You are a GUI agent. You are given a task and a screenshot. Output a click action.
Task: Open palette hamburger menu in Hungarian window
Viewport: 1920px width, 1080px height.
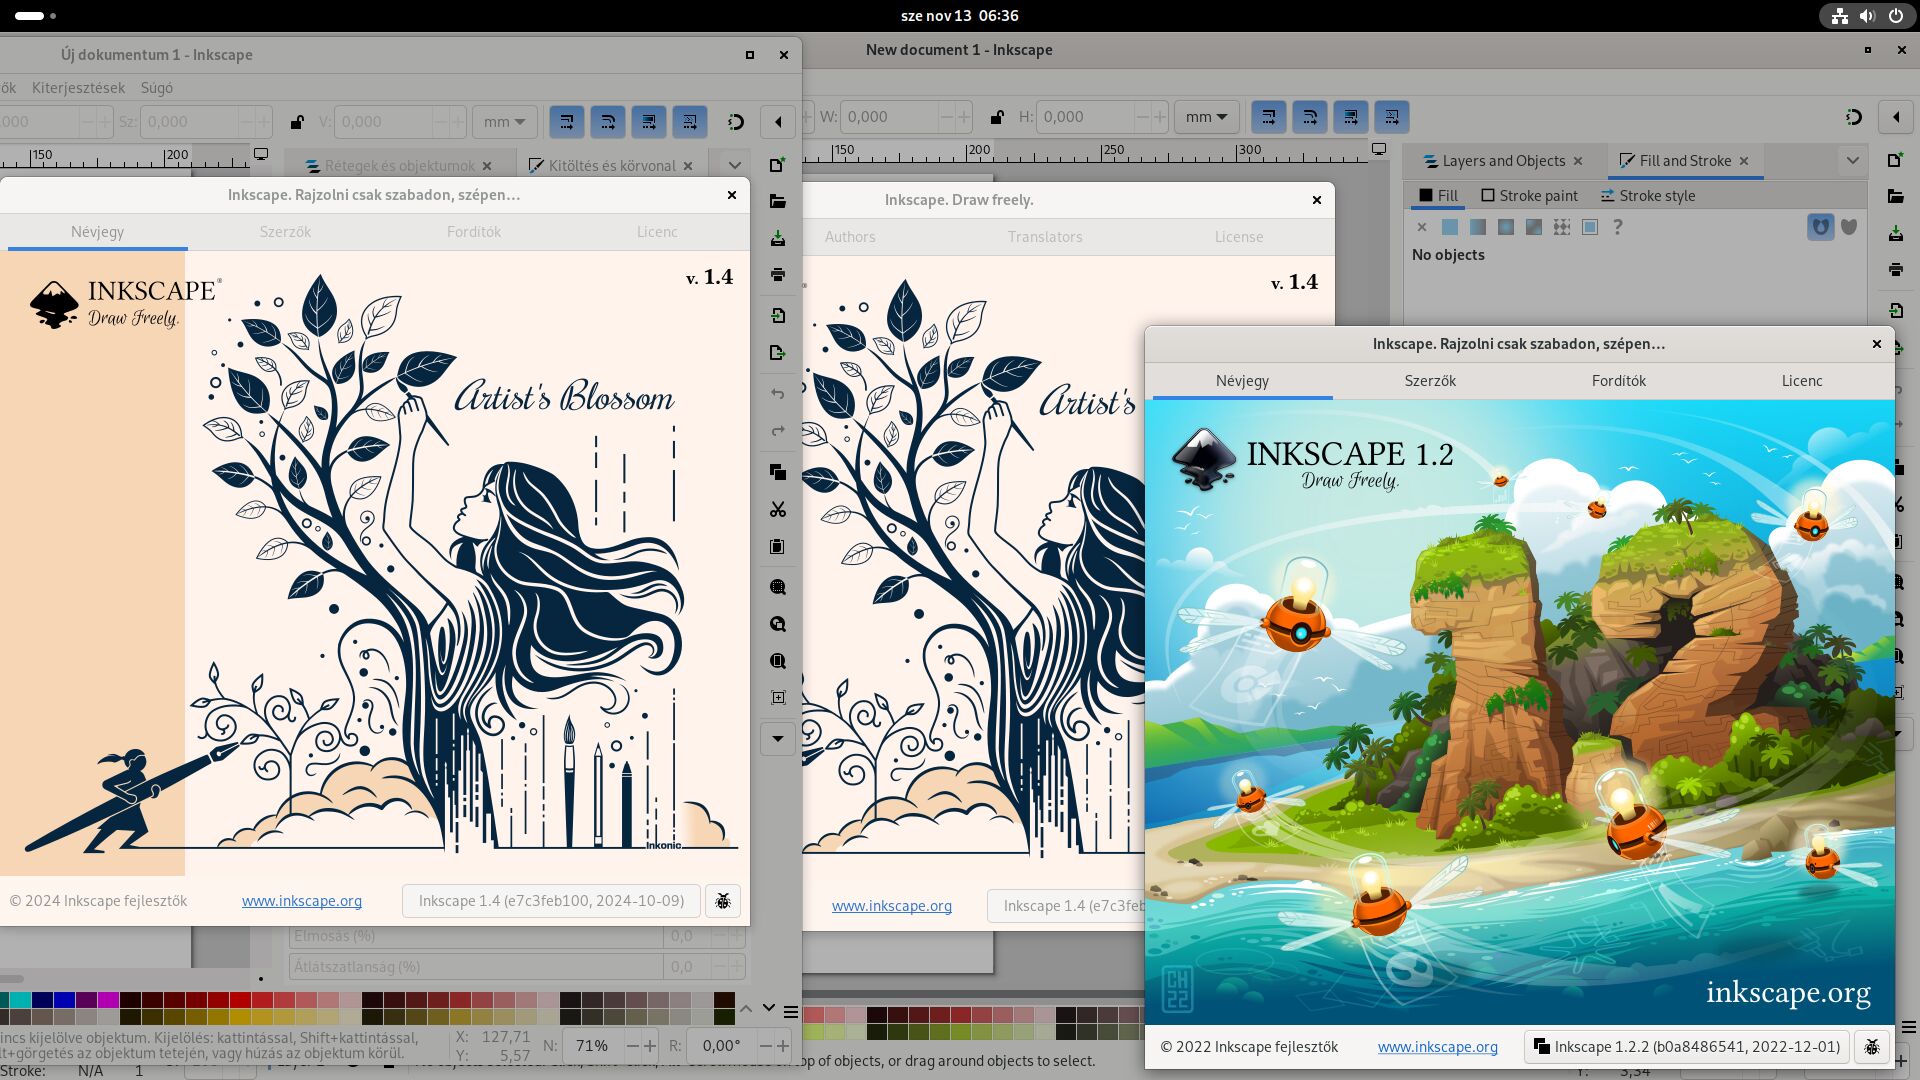791,1012
